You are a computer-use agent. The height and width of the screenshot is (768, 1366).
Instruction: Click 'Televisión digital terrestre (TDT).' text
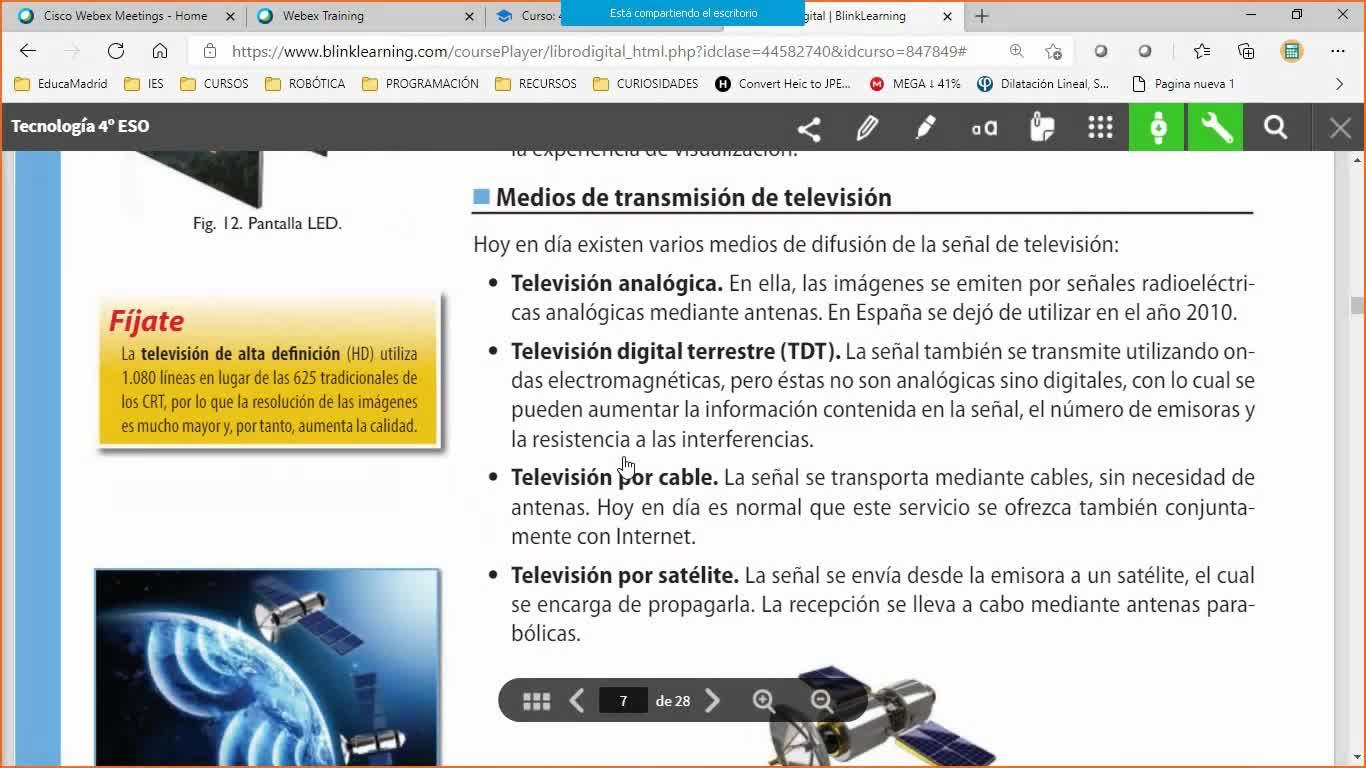click(676, 351)
